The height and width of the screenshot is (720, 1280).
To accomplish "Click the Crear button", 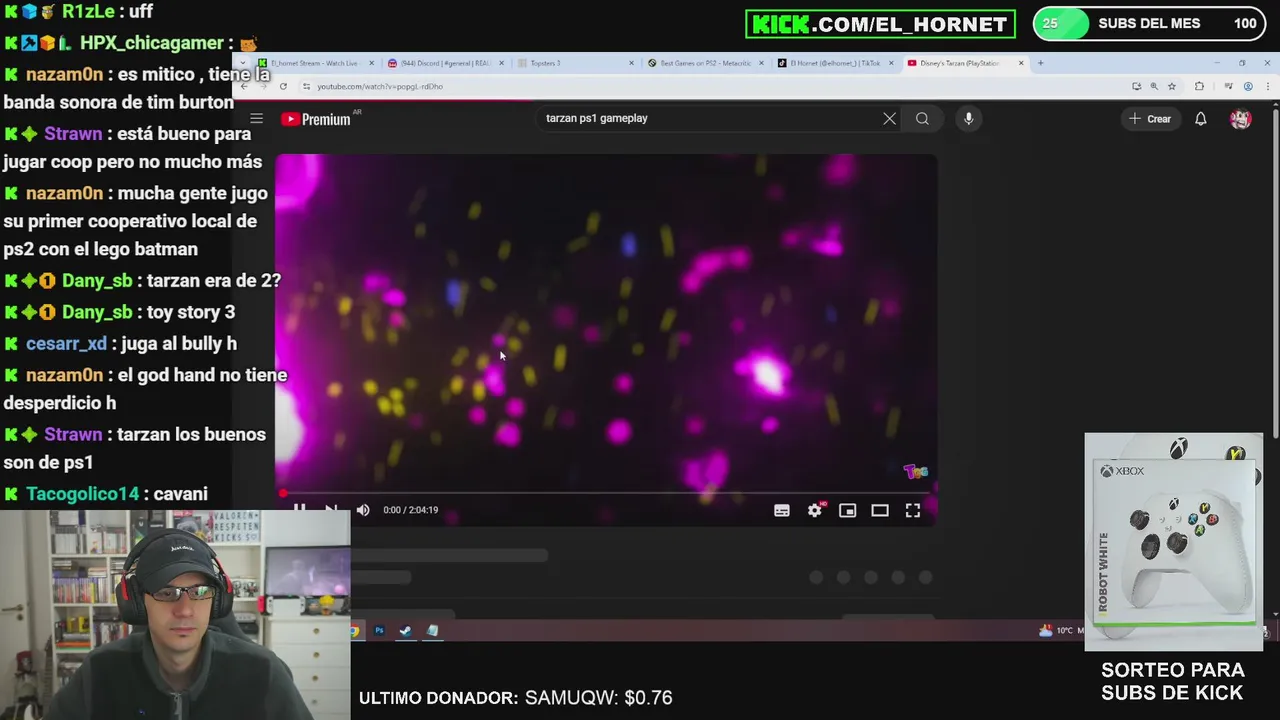I will pos(1150,119).
